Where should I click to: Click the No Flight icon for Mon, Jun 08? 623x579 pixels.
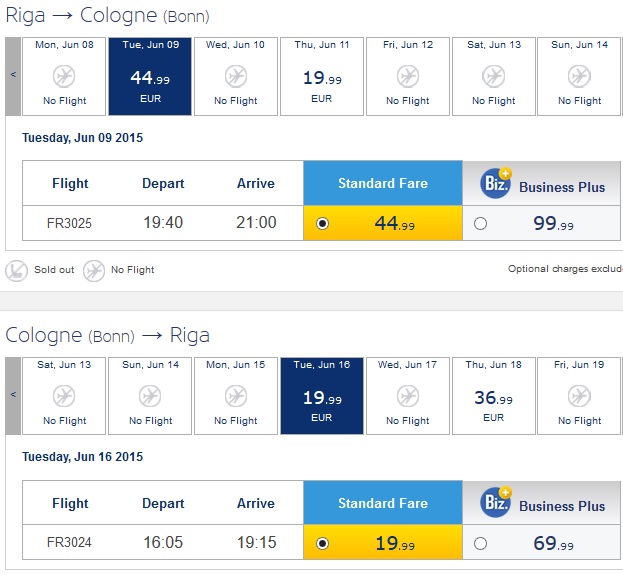point(64,76)
